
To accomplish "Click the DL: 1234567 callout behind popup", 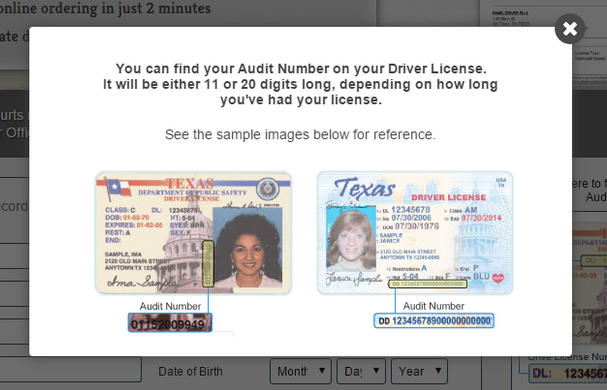I will coord(568,374).
